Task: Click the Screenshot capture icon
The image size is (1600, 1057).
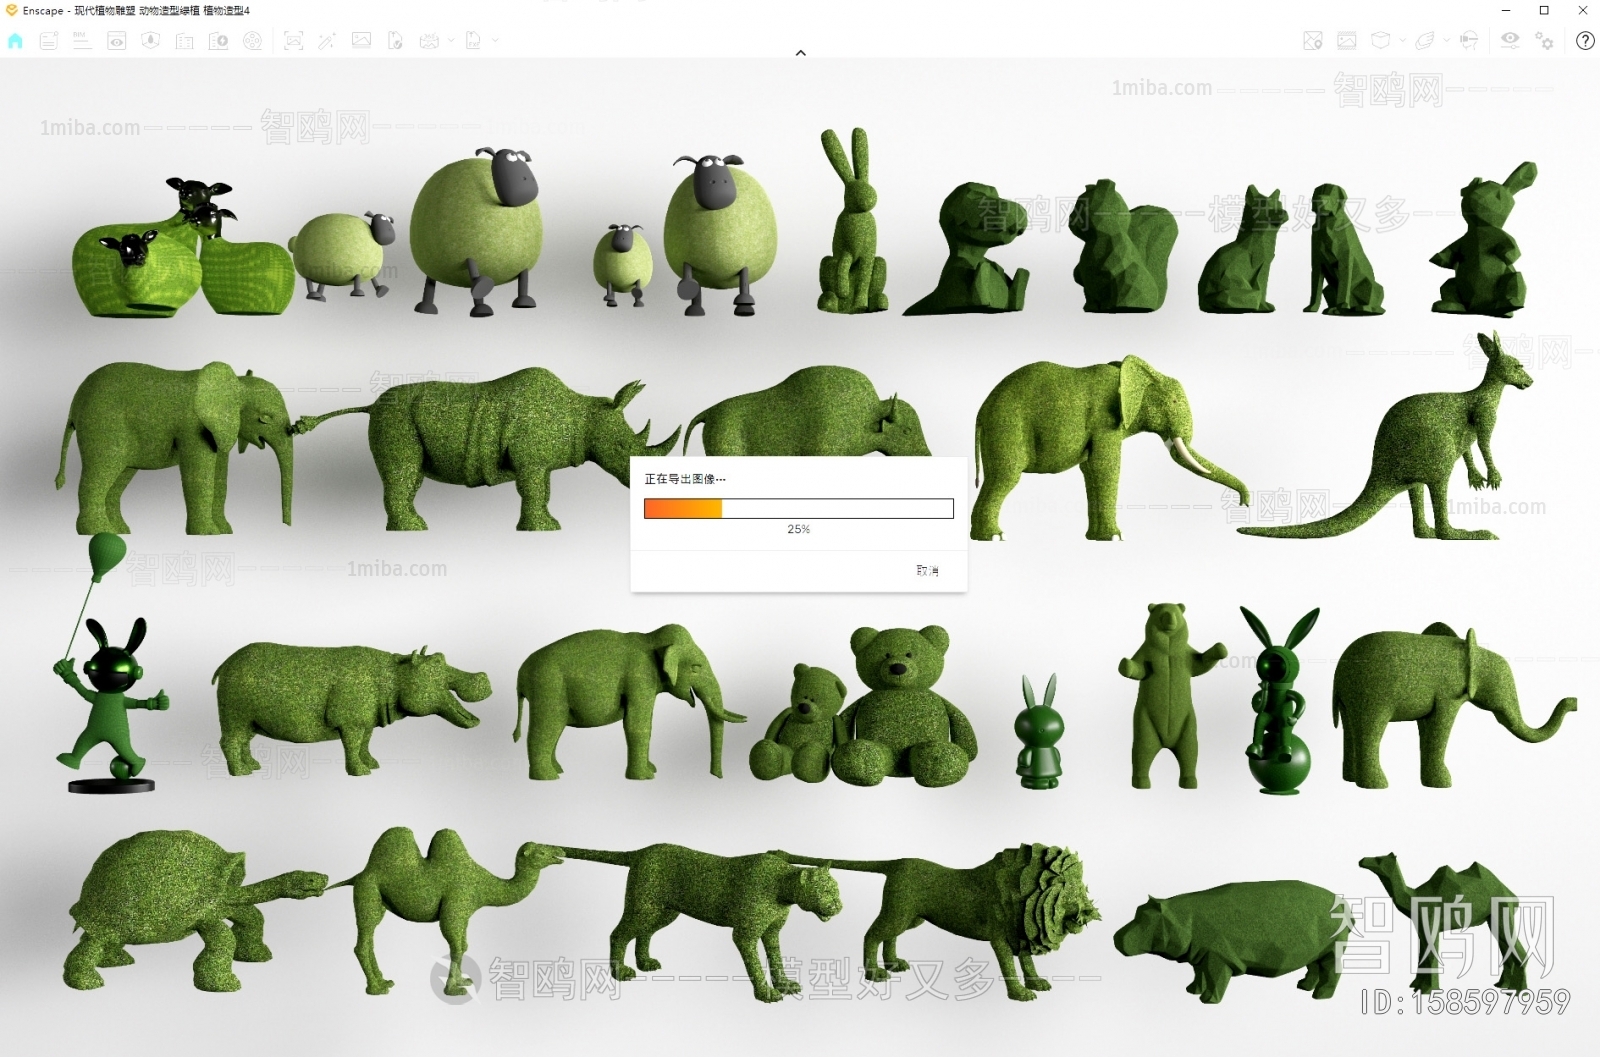Action: coord(293,41)
